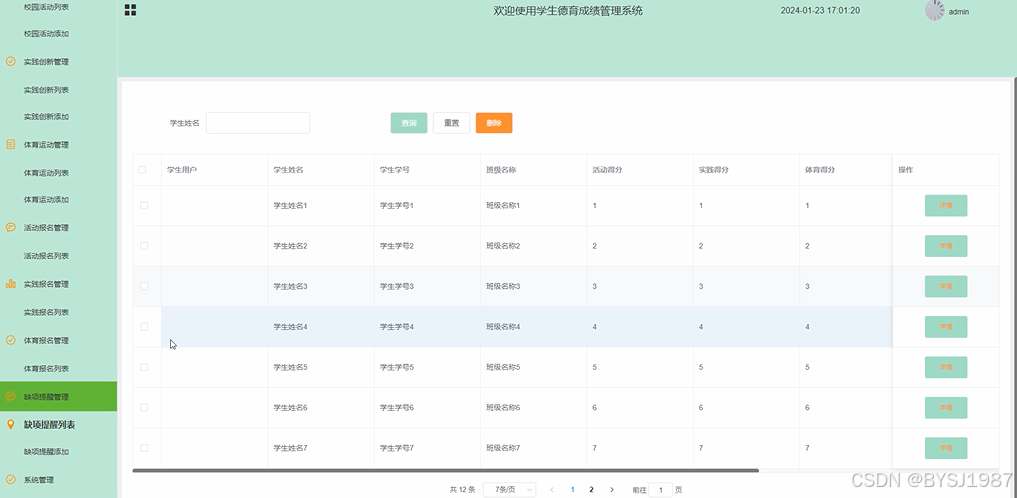The width and height of the screenshot is (1017, 498).
Task: Check the row for 学生姓名2
Action: 144,246
